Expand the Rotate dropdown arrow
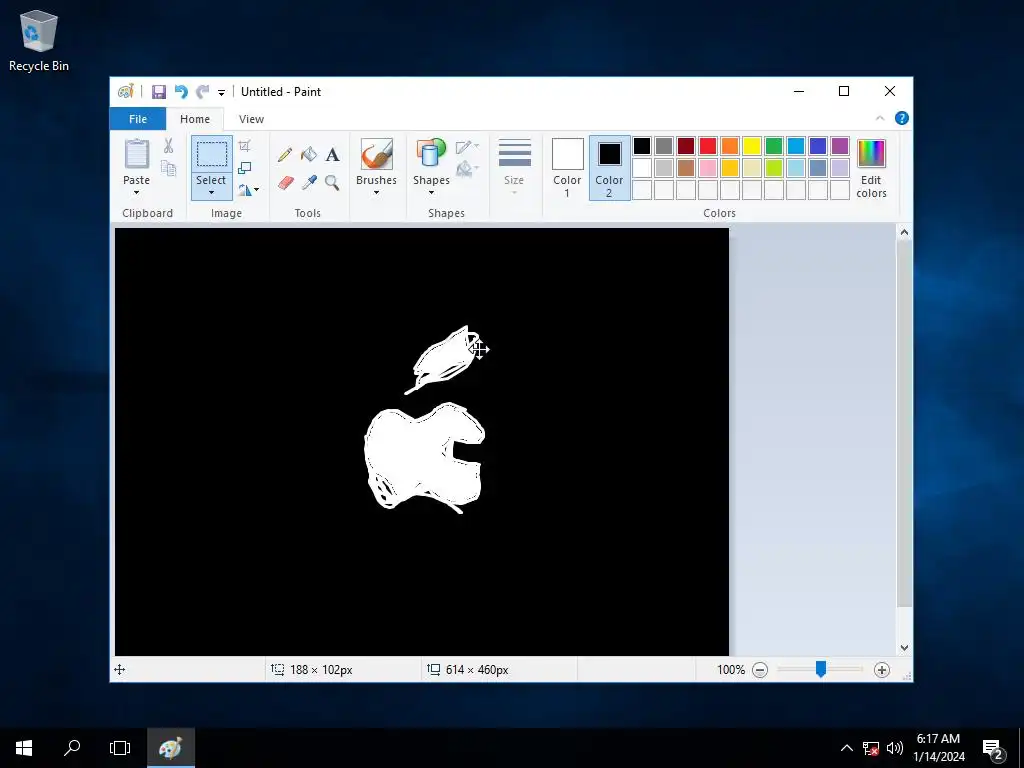 click(256, 190)
